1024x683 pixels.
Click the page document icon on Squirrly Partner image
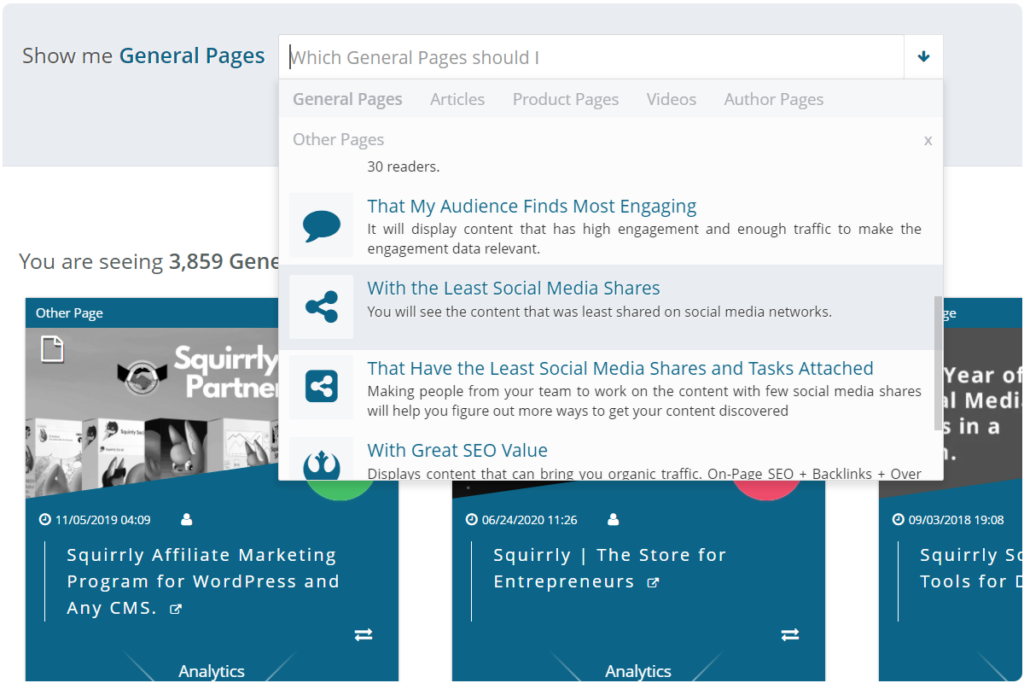click(x=52, y=349)
